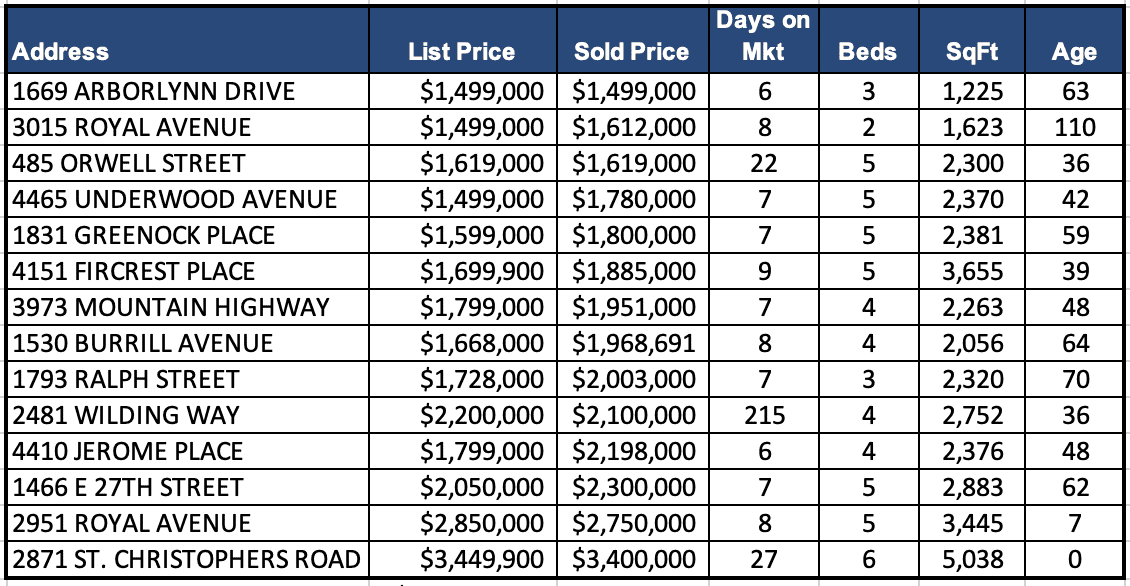Click 1831 GREENOCK PLACE address cell
Screen dimensions: 1130x586
click(x=144, y=236)
